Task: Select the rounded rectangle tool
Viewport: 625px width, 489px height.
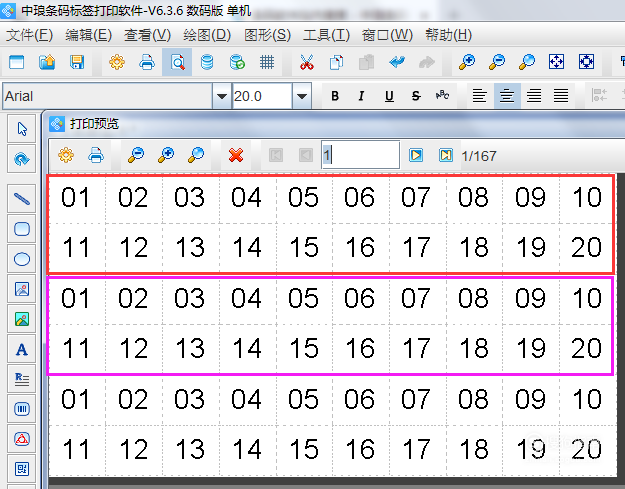Action: [22, 229]
